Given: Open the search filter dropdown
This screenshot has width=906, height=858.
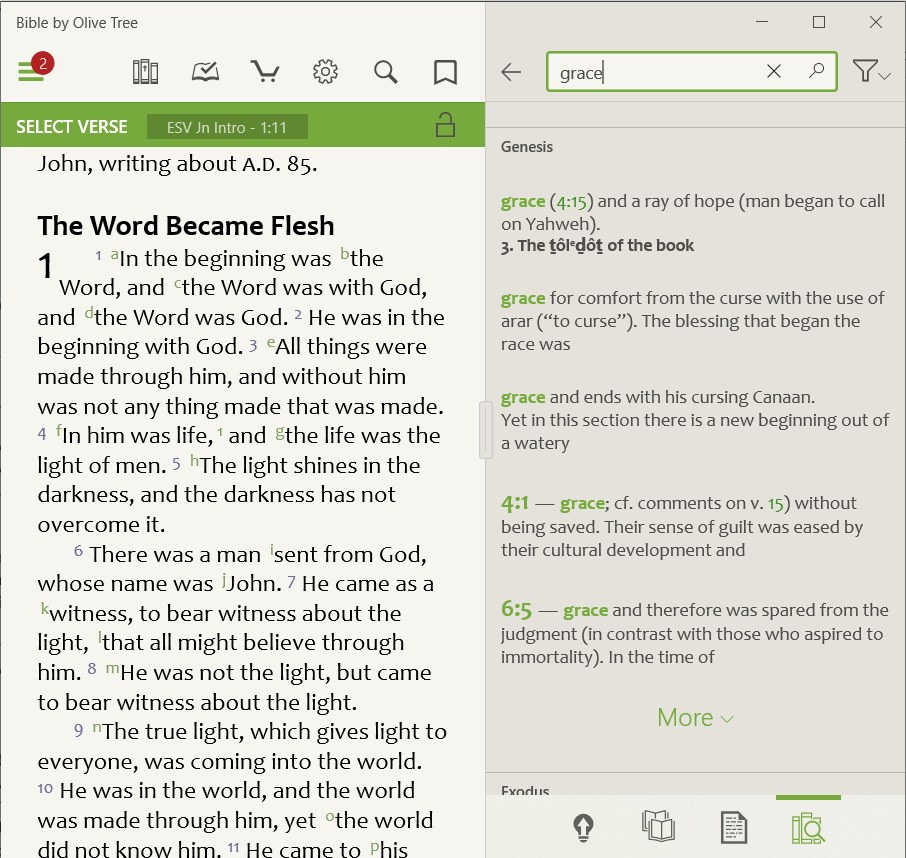Looking at the screenshot, I should pyautogui.click(x=870, y=72).
